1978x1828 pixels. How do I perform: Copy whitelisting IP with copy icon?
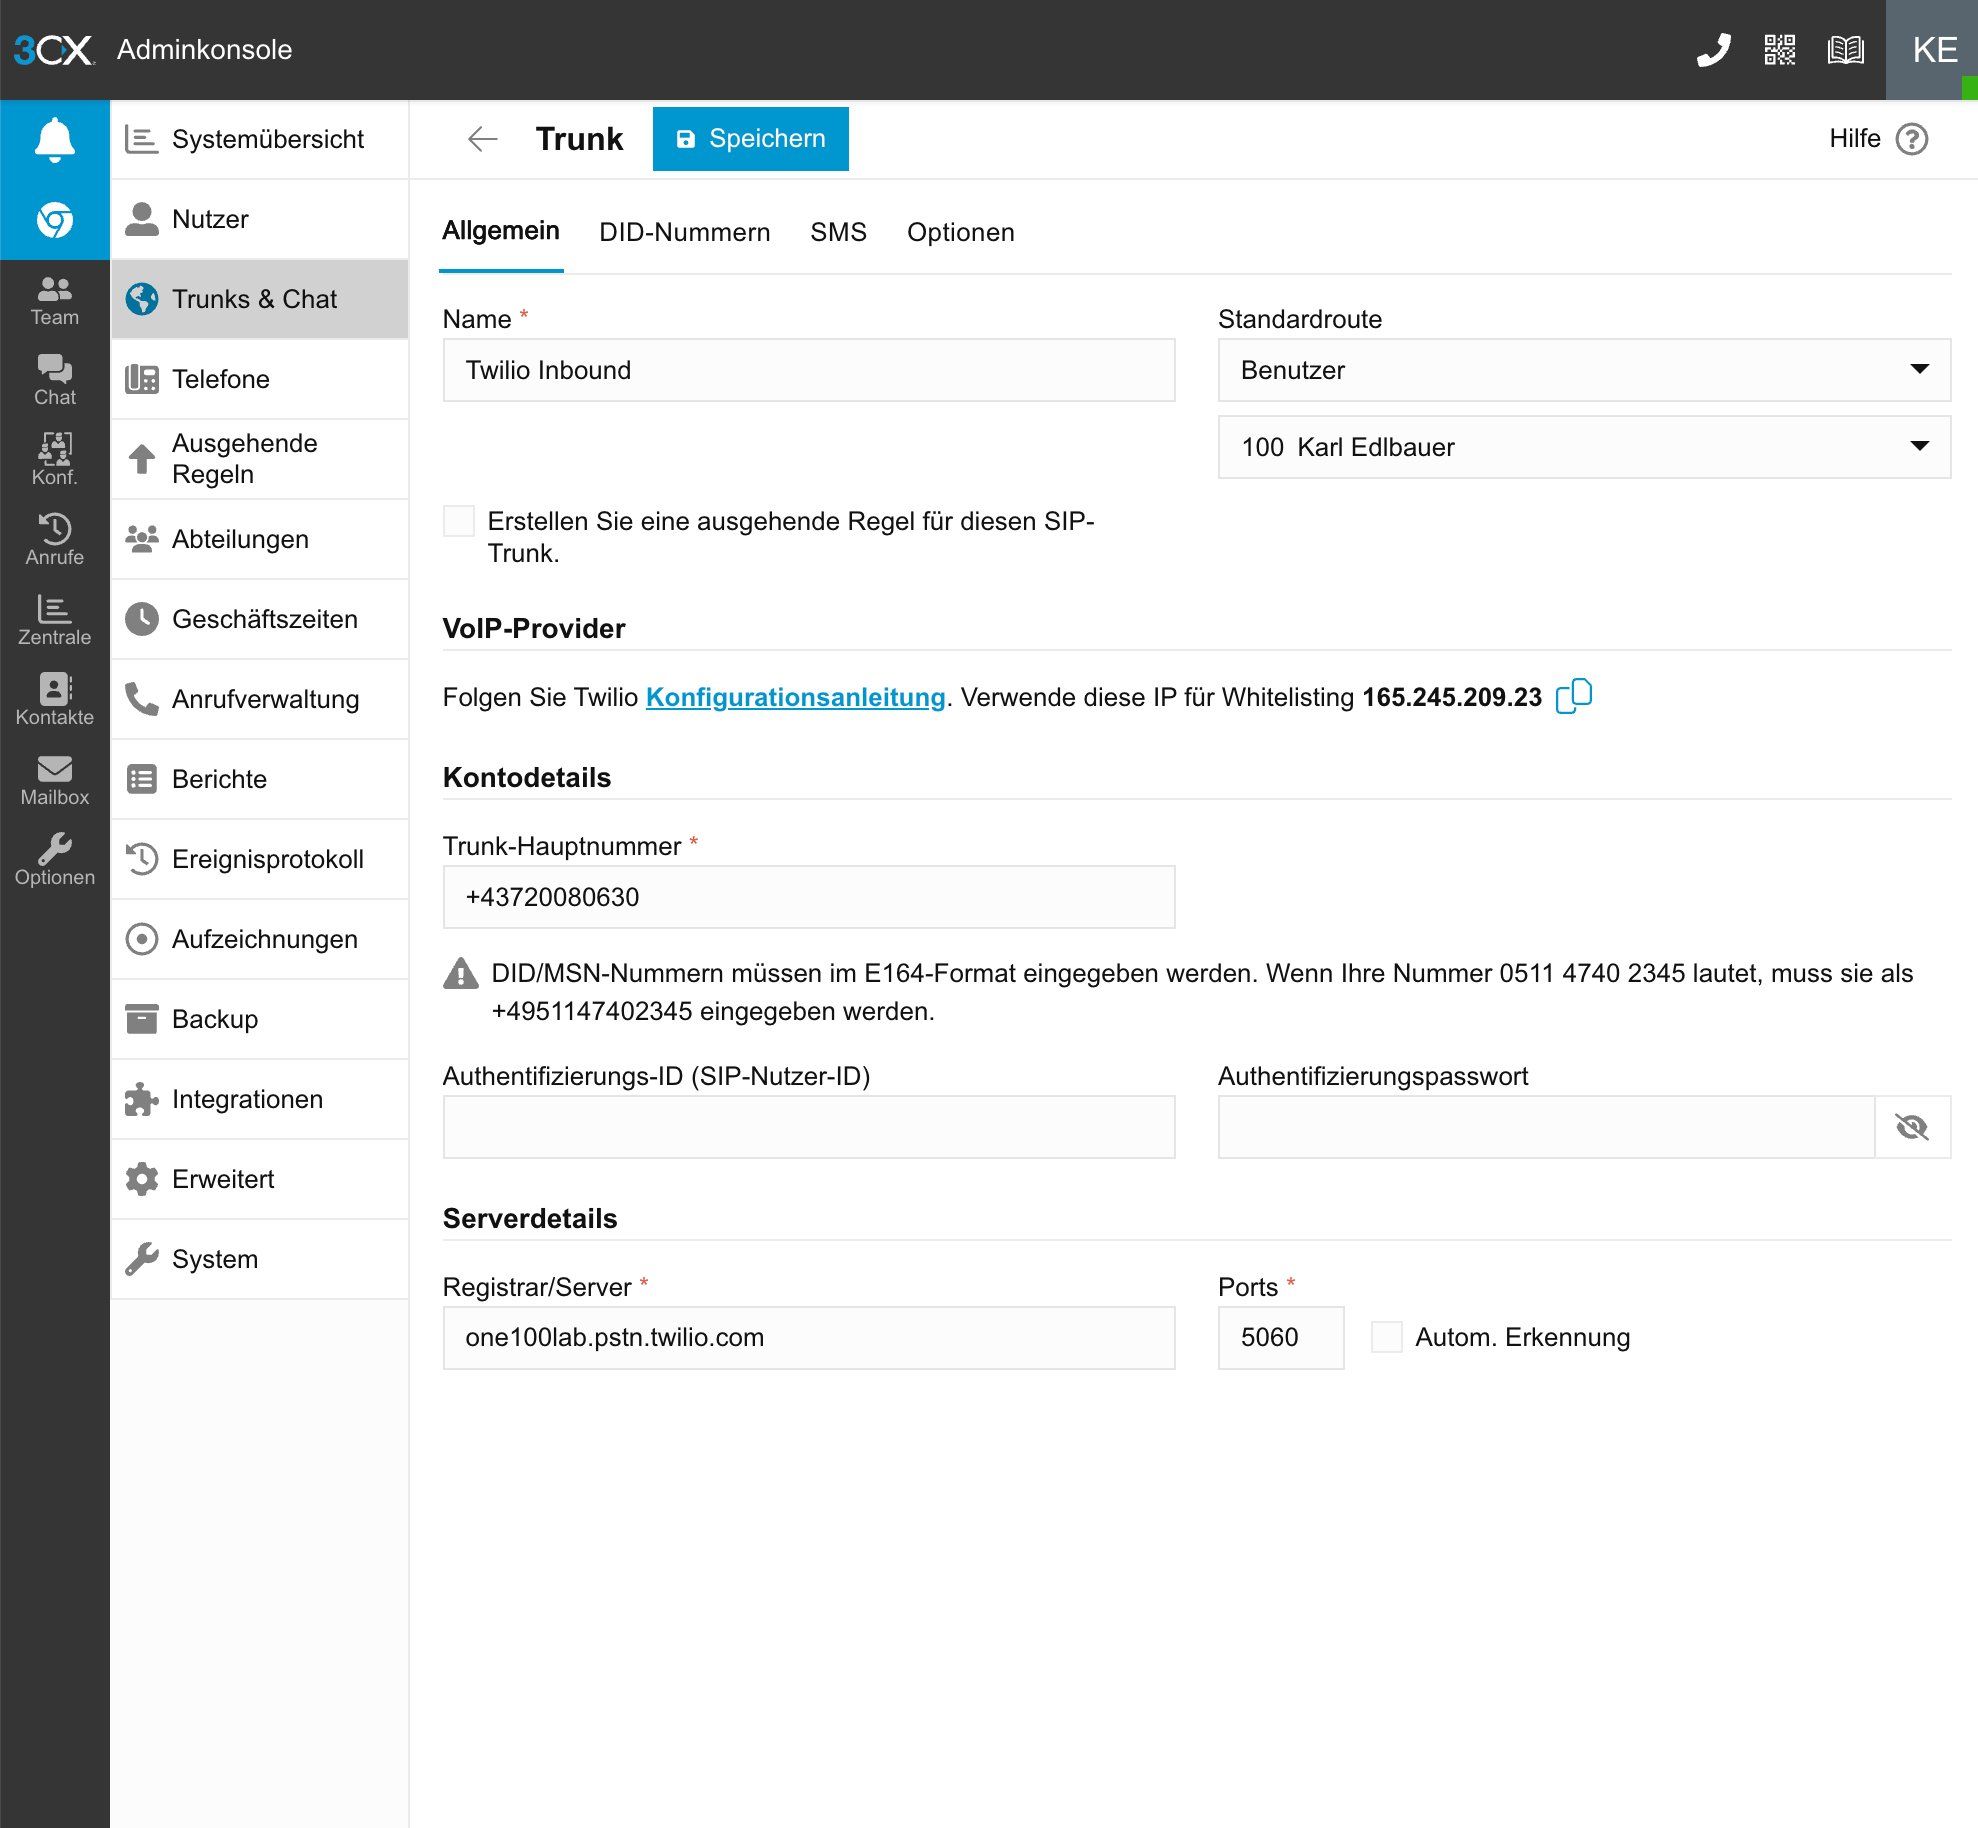[1573, 696]
